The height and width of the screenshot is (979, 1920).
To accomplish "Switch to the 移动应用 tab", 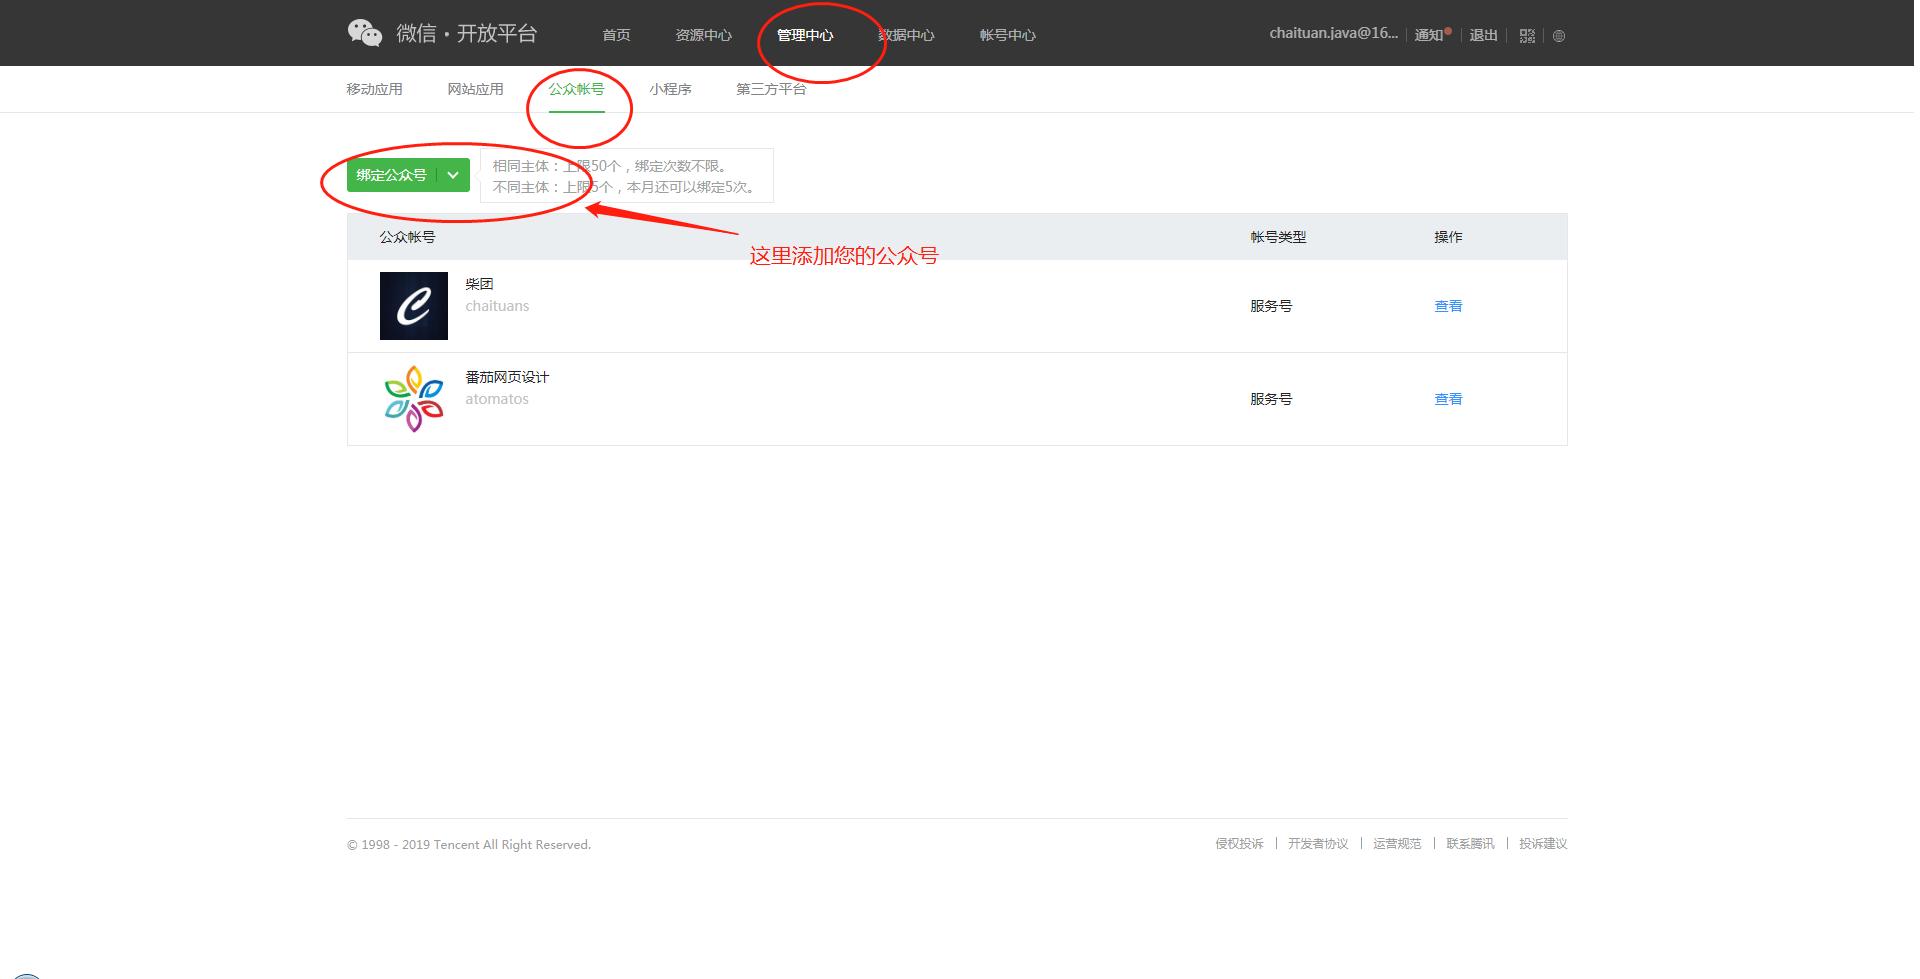I will pyautogui.click(x=374, y=89).
